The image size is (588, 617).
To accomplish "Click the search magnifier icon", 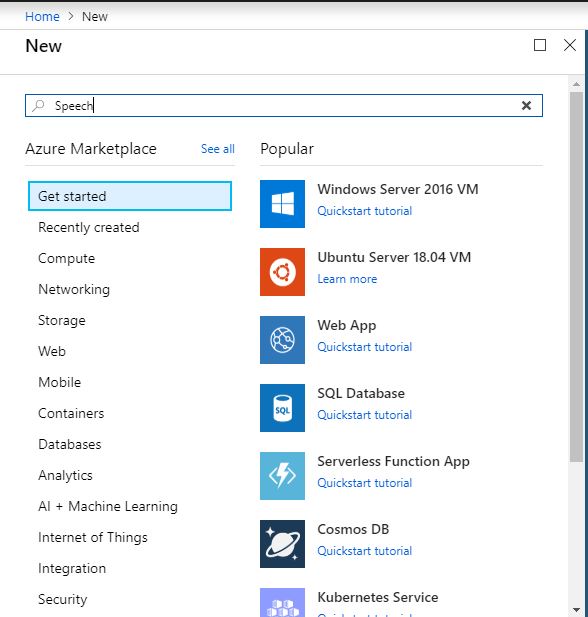I will click(x=38, y=105).
